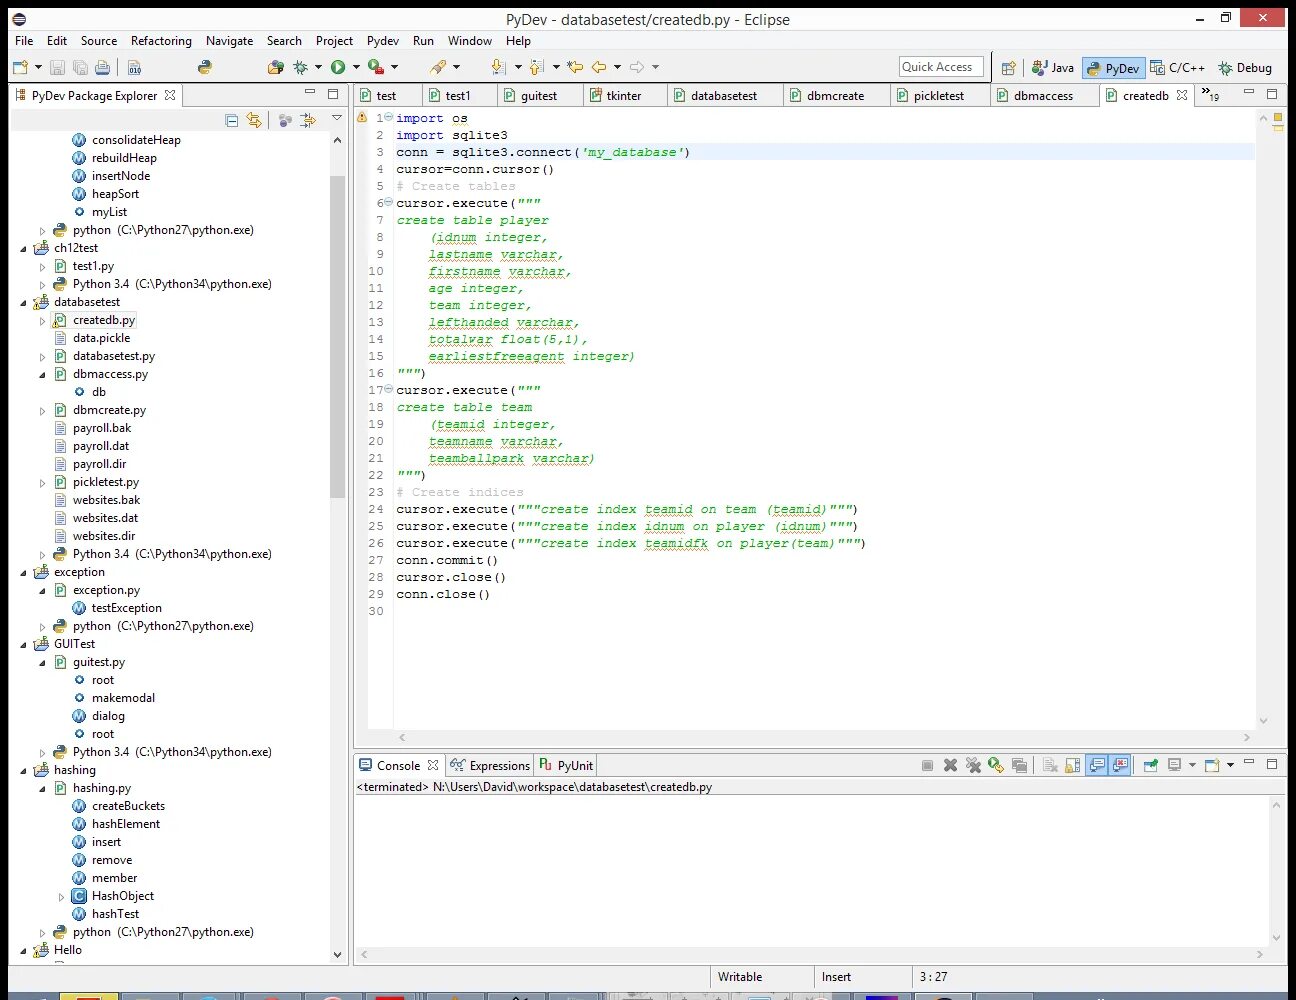This screenshot has height=1000, width=1296.
Task: Switch to the Expressions tab
Action: coord(490,765)
